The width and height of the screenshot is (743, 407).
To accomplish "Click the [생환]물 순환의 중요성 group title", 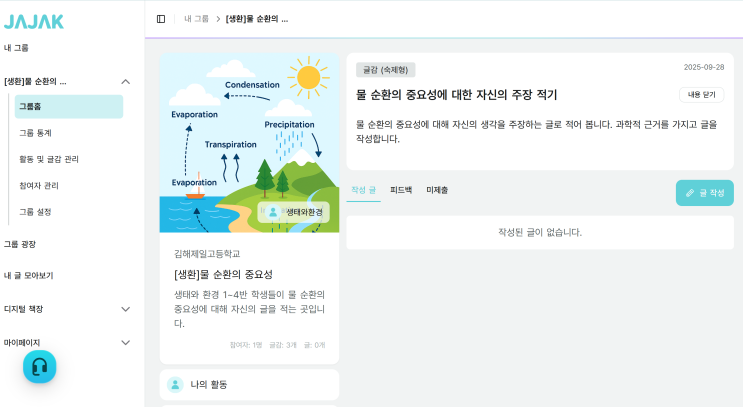I will tap(223, 274).
